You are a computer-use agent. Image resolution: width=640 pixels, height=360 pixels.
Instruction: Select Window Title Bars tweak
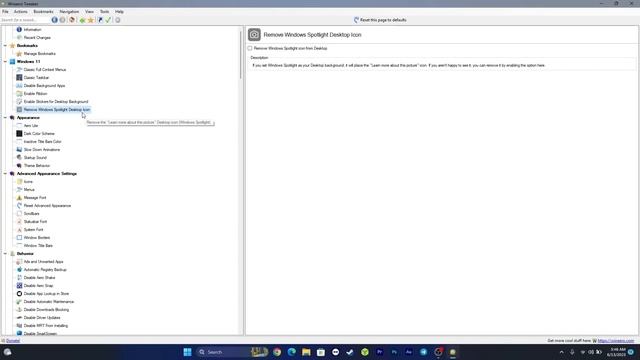pyautogui.click(x=38, y=246)
